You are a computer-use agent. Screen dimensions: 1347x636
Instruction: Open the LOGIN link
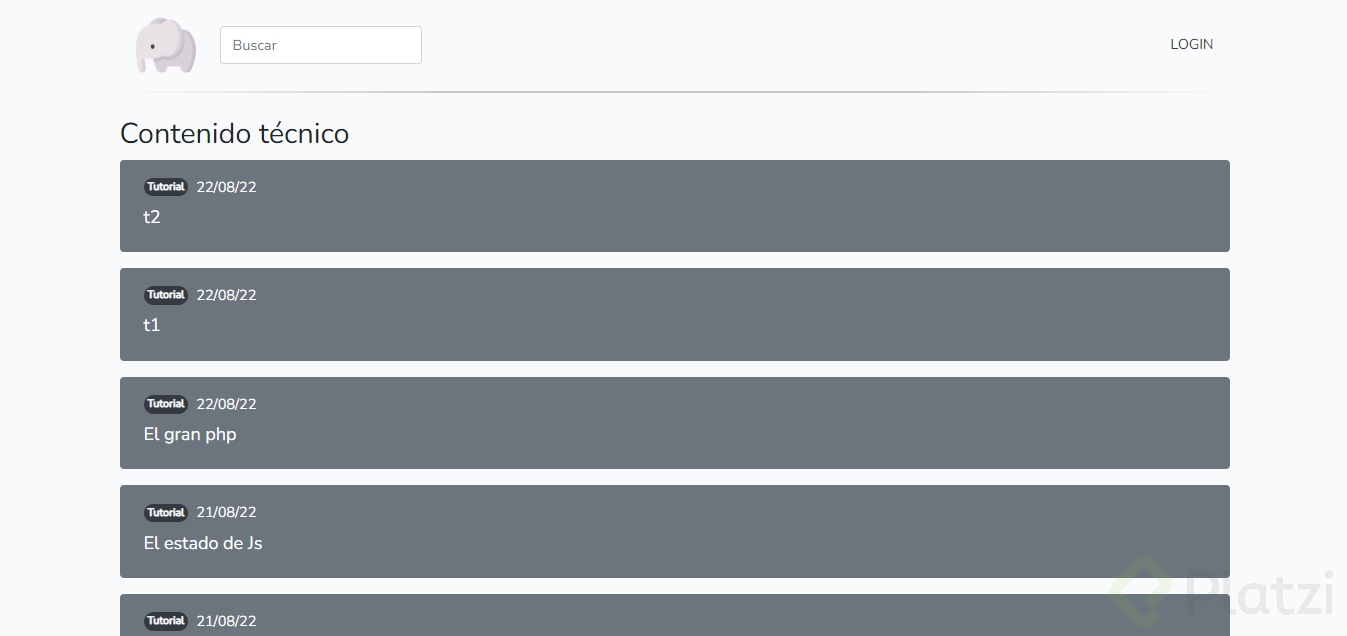tap(1192, 44)
